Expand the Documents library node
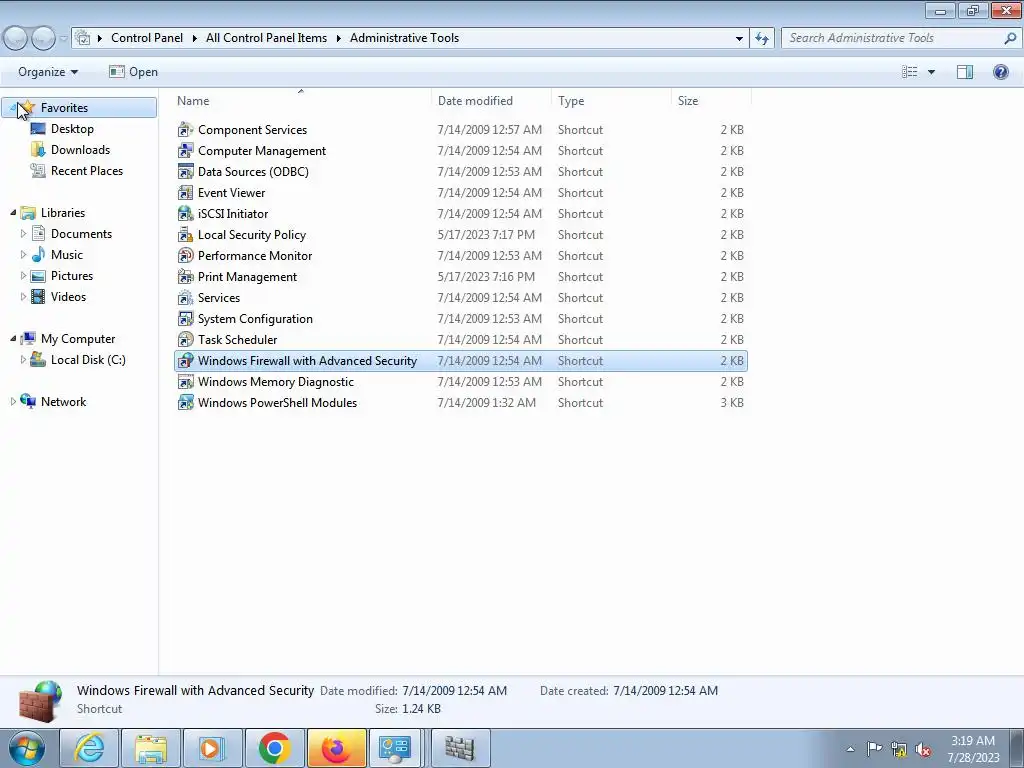The width and height of the screenshot is (1024, 768). click(x=24, y=234)
